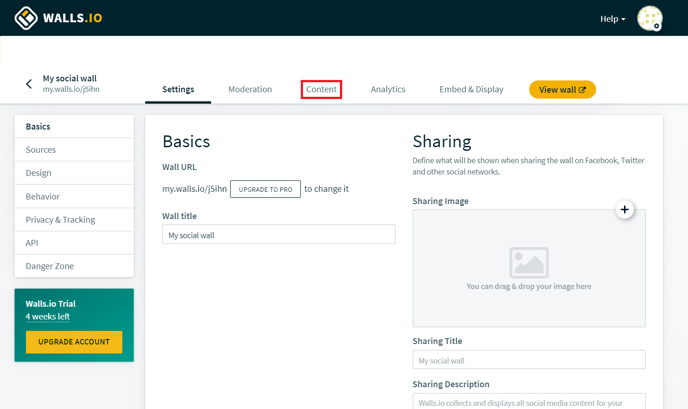Click into the Sharing Description text field
The width and height of the screenshot is (688, 409).
click(x=529, y=402)
